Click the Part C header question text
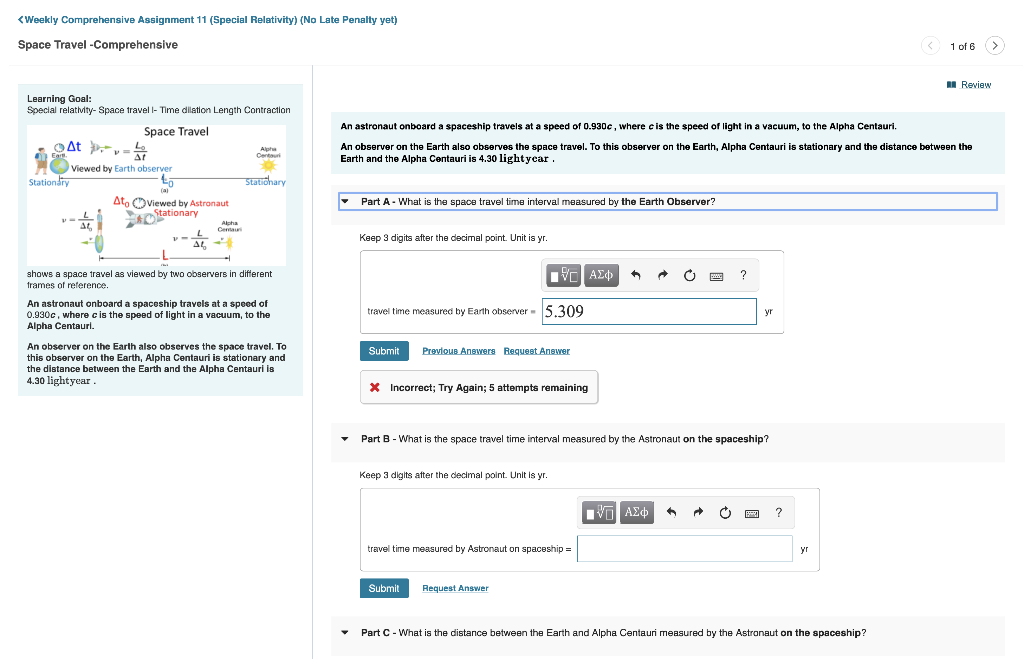Screen dimensions: 1024x659 point(614,632)
